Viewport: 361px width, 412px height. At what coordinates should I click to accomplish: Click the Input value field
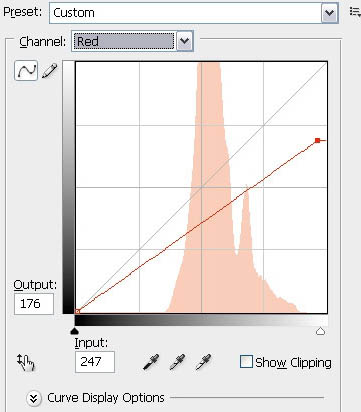pyautogui.click(x=95, y=362)
